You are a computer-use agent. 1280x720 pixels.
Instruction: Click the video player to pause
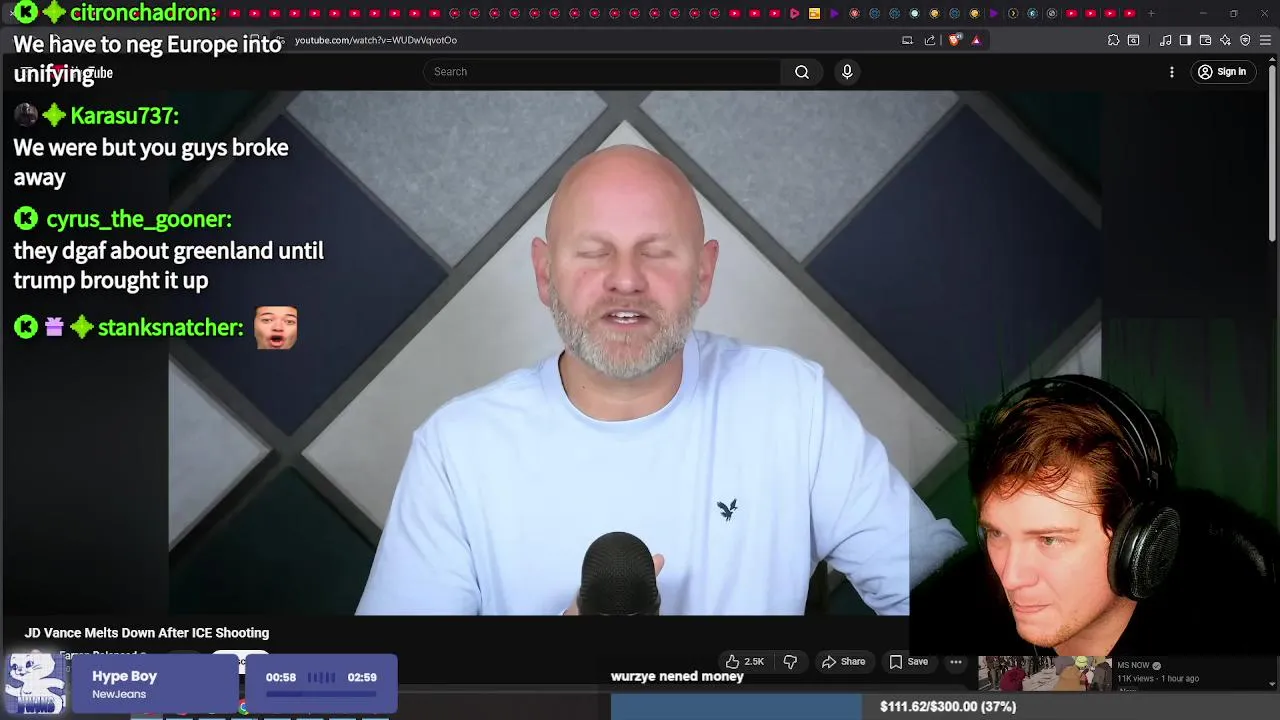[538, 352]
